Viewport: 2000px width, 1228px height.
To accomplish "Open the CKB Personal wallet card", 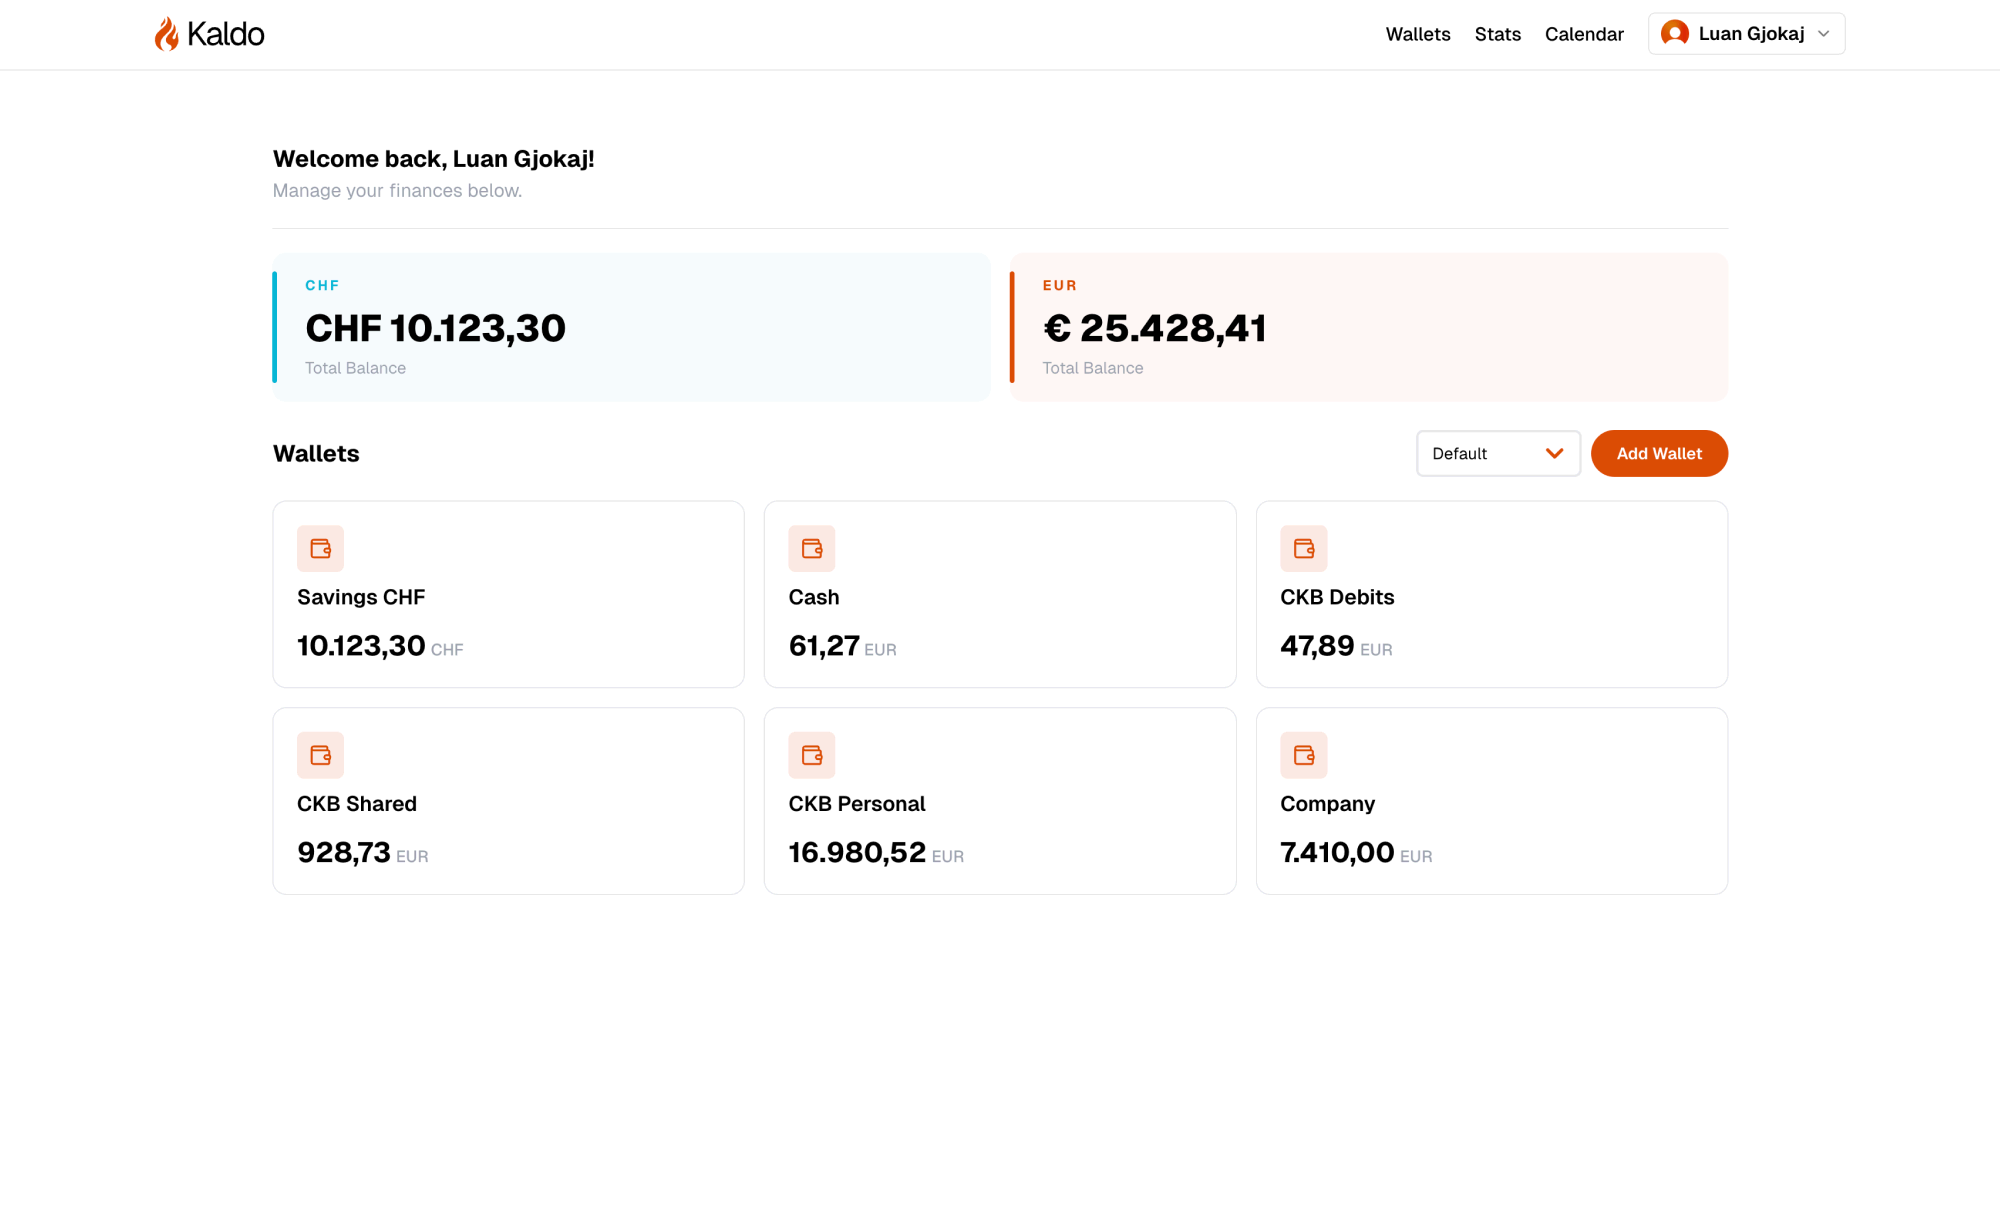I will coord(1000,800).
